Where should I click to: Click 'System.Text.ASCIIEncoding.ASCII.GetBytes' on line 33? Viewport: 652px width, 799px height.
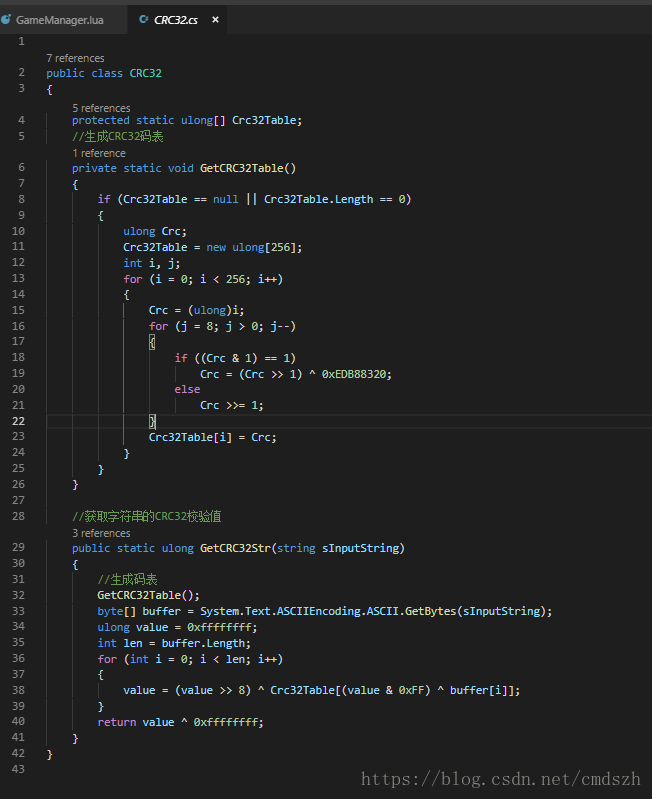coord(328,611)
